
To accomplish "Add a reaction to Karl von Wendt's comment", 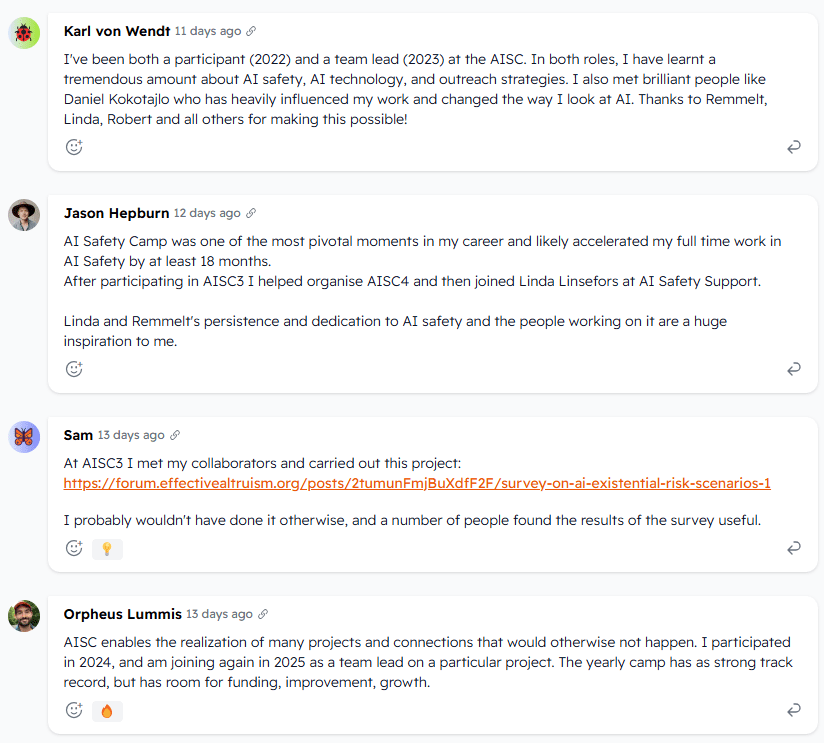I will (x=74, y=147).
